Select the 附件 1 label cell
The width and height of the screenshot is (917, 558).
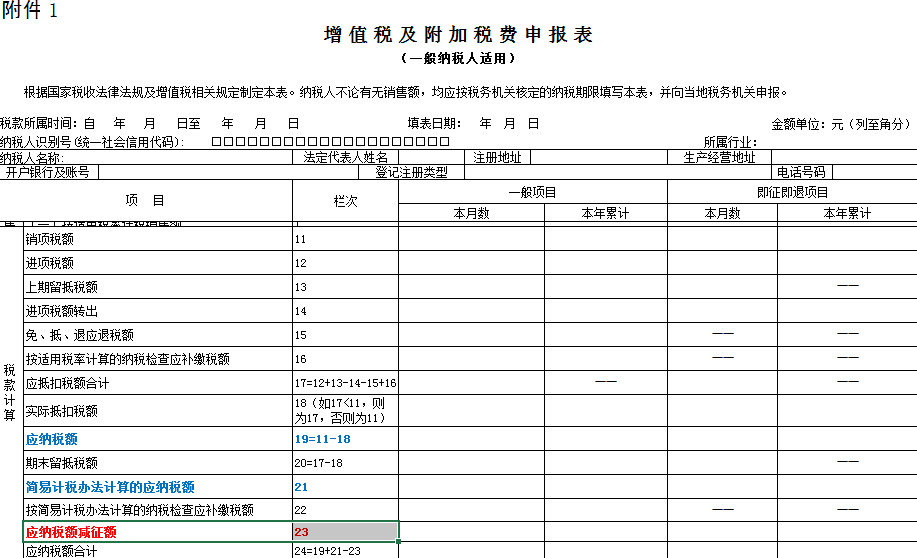coord(29,10)
